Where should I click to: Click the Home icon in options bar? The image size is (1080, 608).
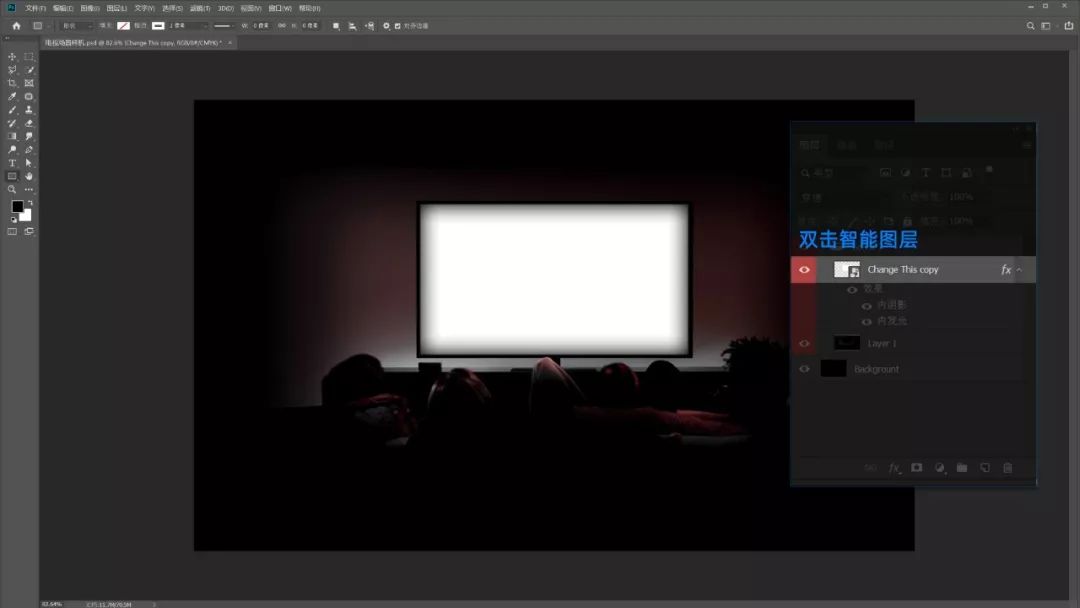17,25
